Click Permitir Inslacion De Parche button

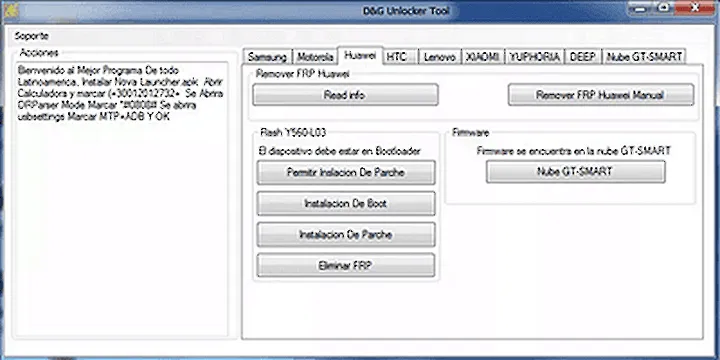pos(346,173)
